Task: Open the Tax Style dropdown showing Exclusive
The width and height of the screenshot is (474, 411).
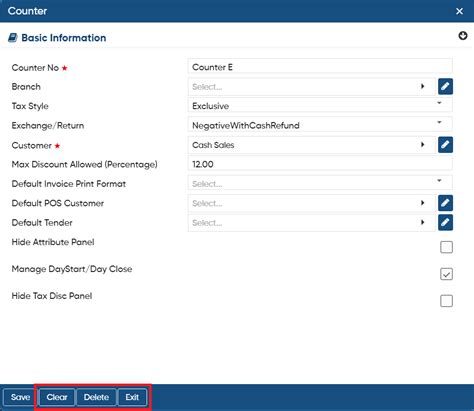Action: tap(320, 106)
